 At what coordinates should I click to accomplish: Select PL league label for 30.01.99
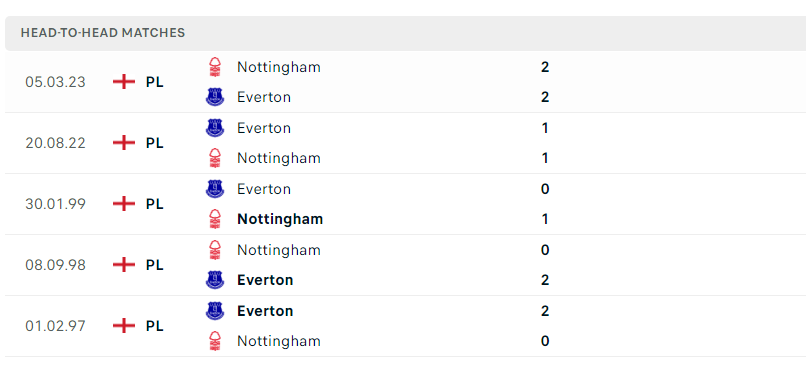point(155,204)
